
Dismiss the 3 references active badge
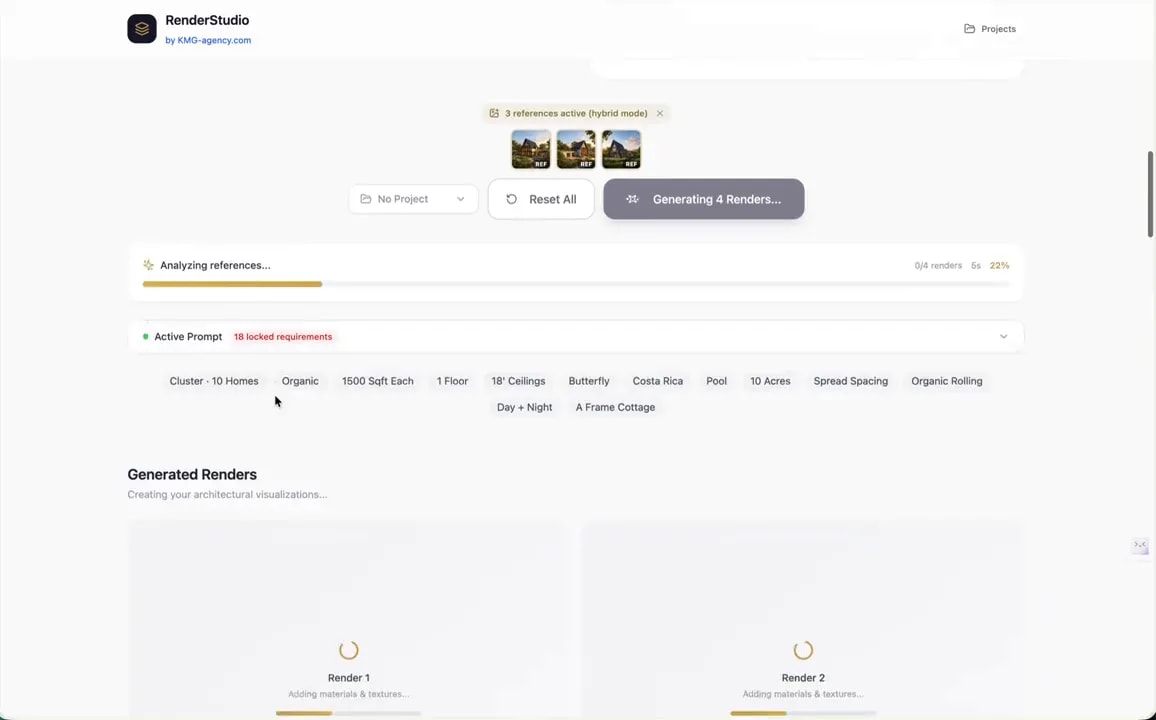click(660, 113)
